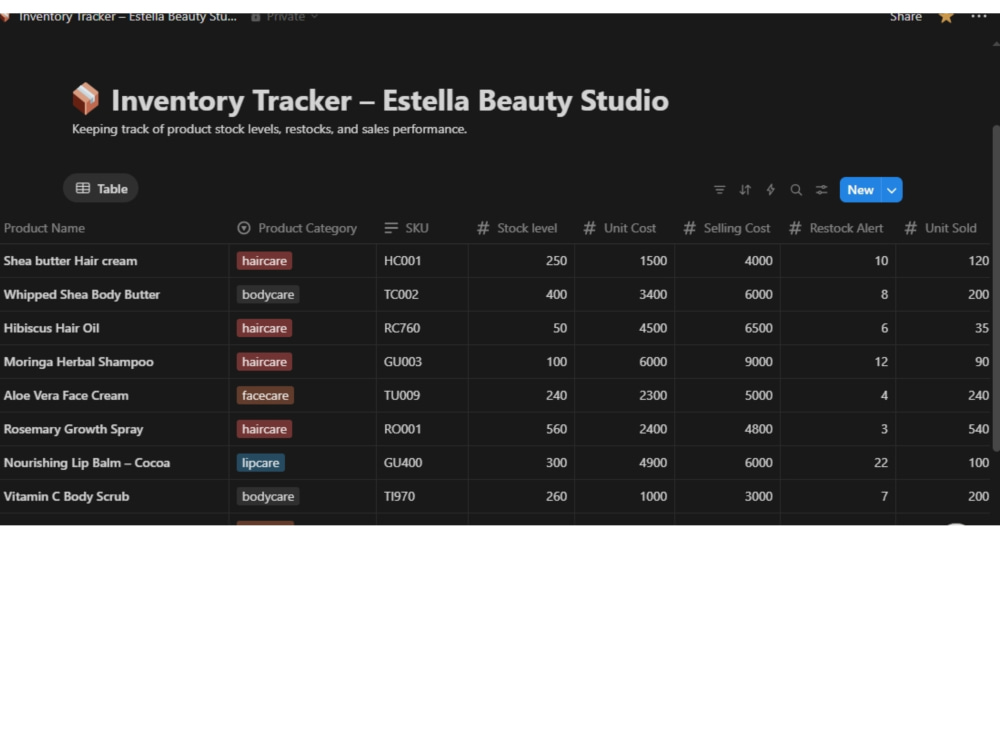This screenshot has width=1000, height=750.
Task: Open the Whipped Shea Body Butter row
Action: (82, 295)
